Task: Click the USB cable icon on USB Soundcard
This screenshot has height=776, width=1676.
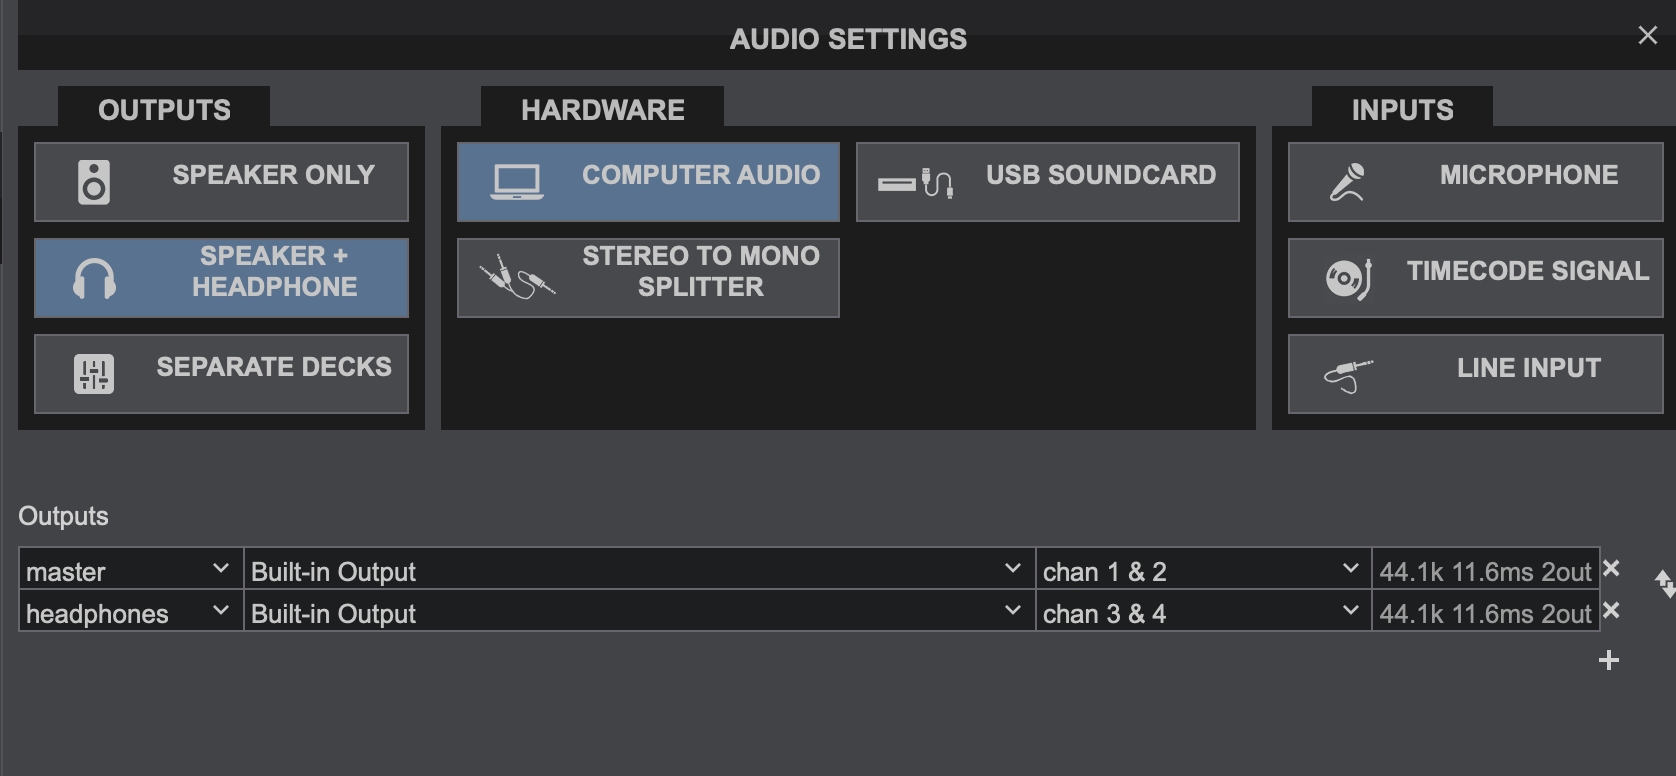Action: (913, 181)
